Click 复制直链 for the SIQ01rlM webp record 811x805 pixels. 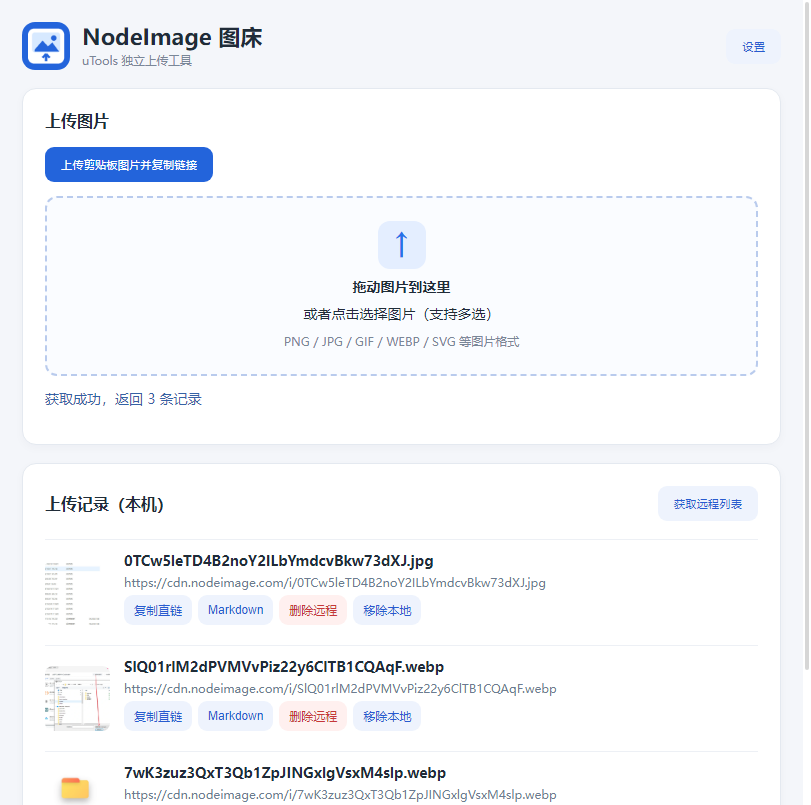[158, 717]
